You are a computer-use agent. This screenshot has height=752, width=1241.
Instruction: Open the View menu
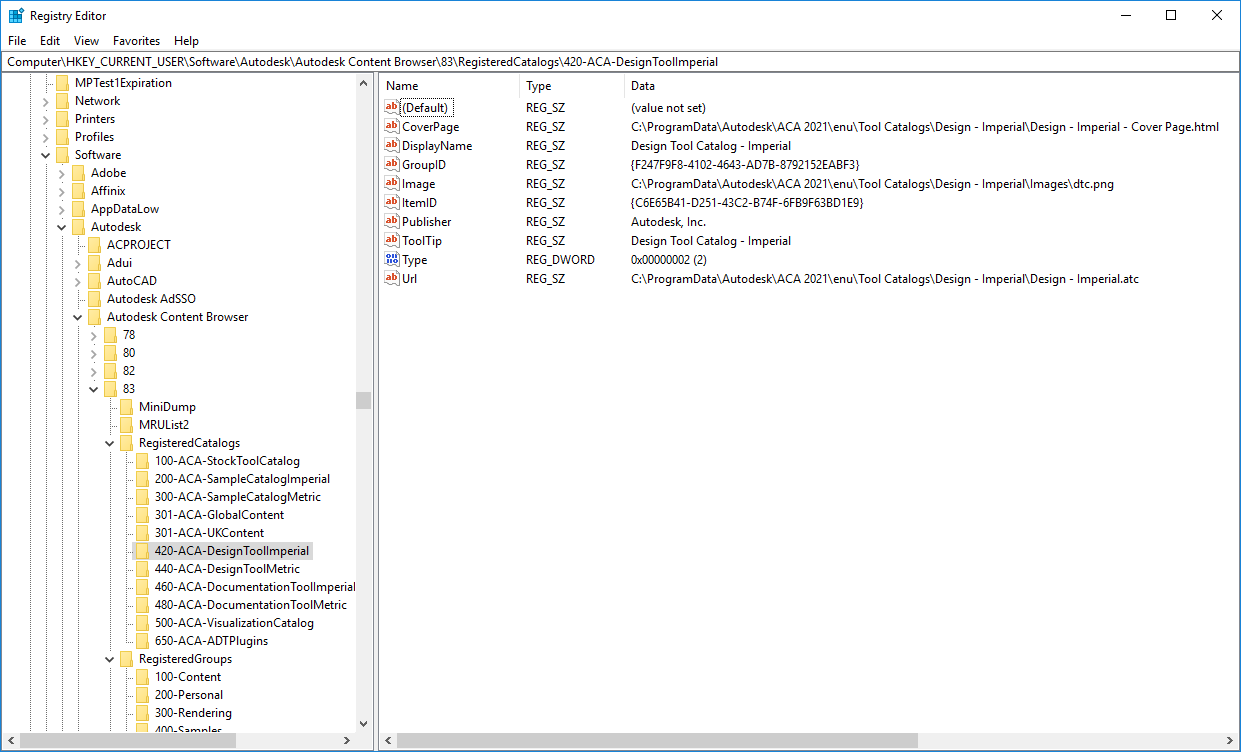coord(86,41)
